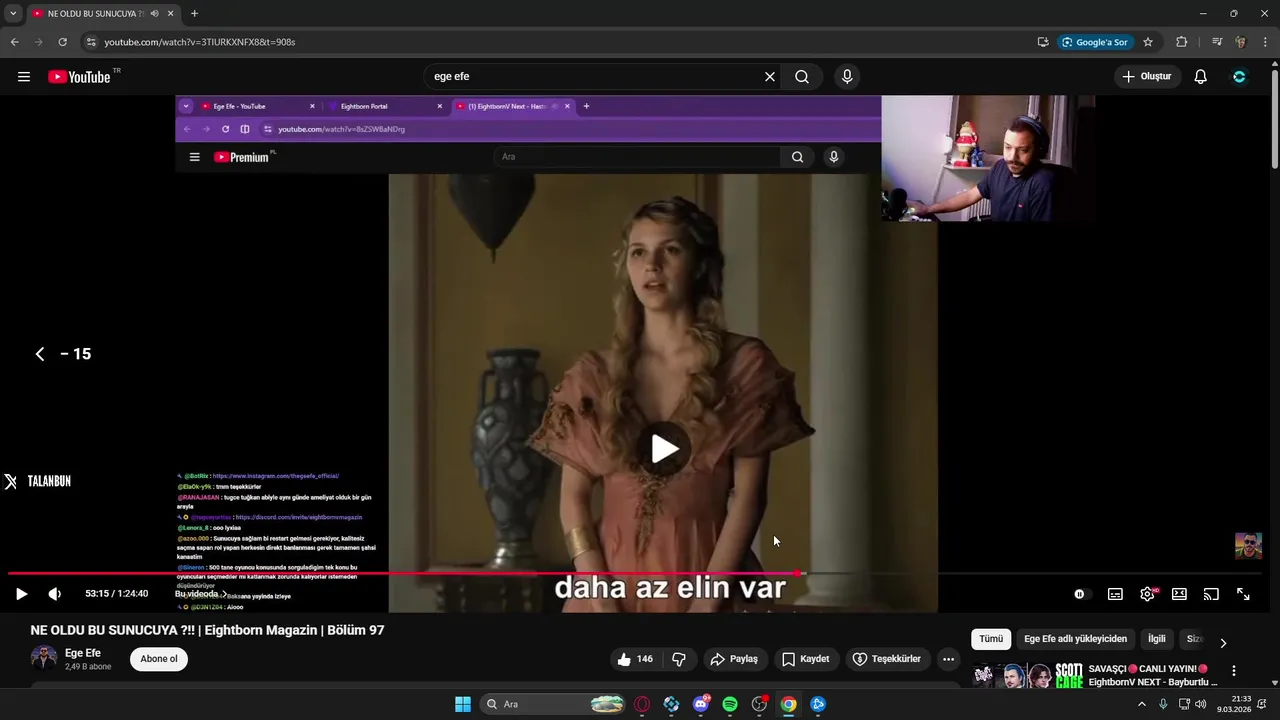This screenshot has width=1280, height=720.
Task: Go back in Chrome
Action: coord(14,42)
